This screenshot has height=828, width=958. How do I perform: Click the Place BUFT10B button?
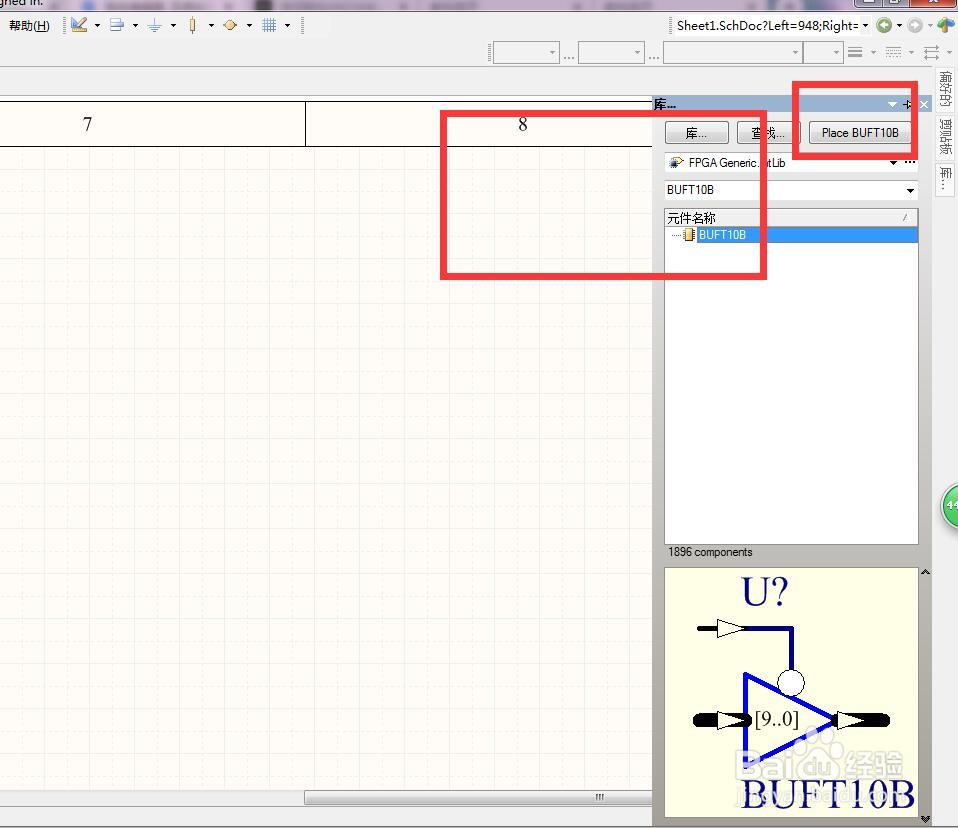pyautogui.click(x=860, y=133)
